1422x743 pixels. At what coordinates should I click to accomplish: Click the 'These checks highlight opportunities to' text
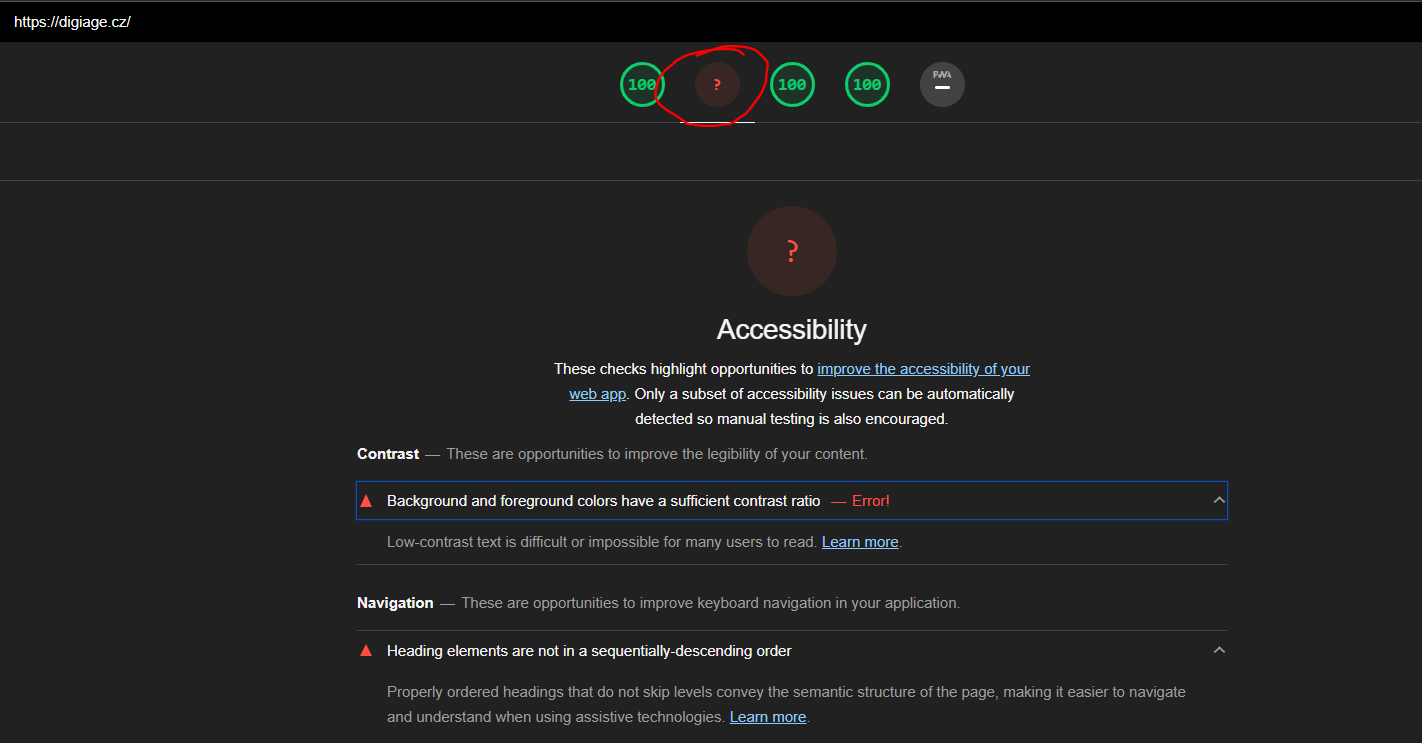(x=684, y=369)
